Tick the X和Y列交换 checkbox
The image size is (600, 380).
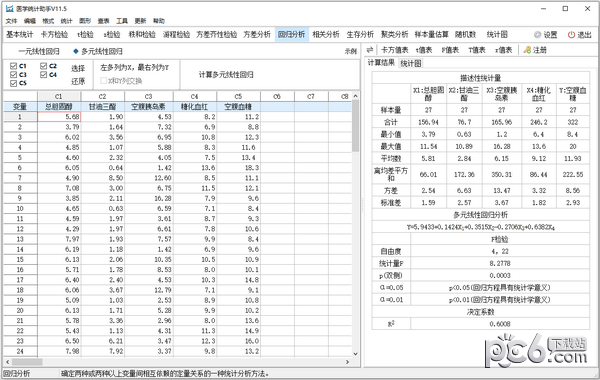point(103,81)
